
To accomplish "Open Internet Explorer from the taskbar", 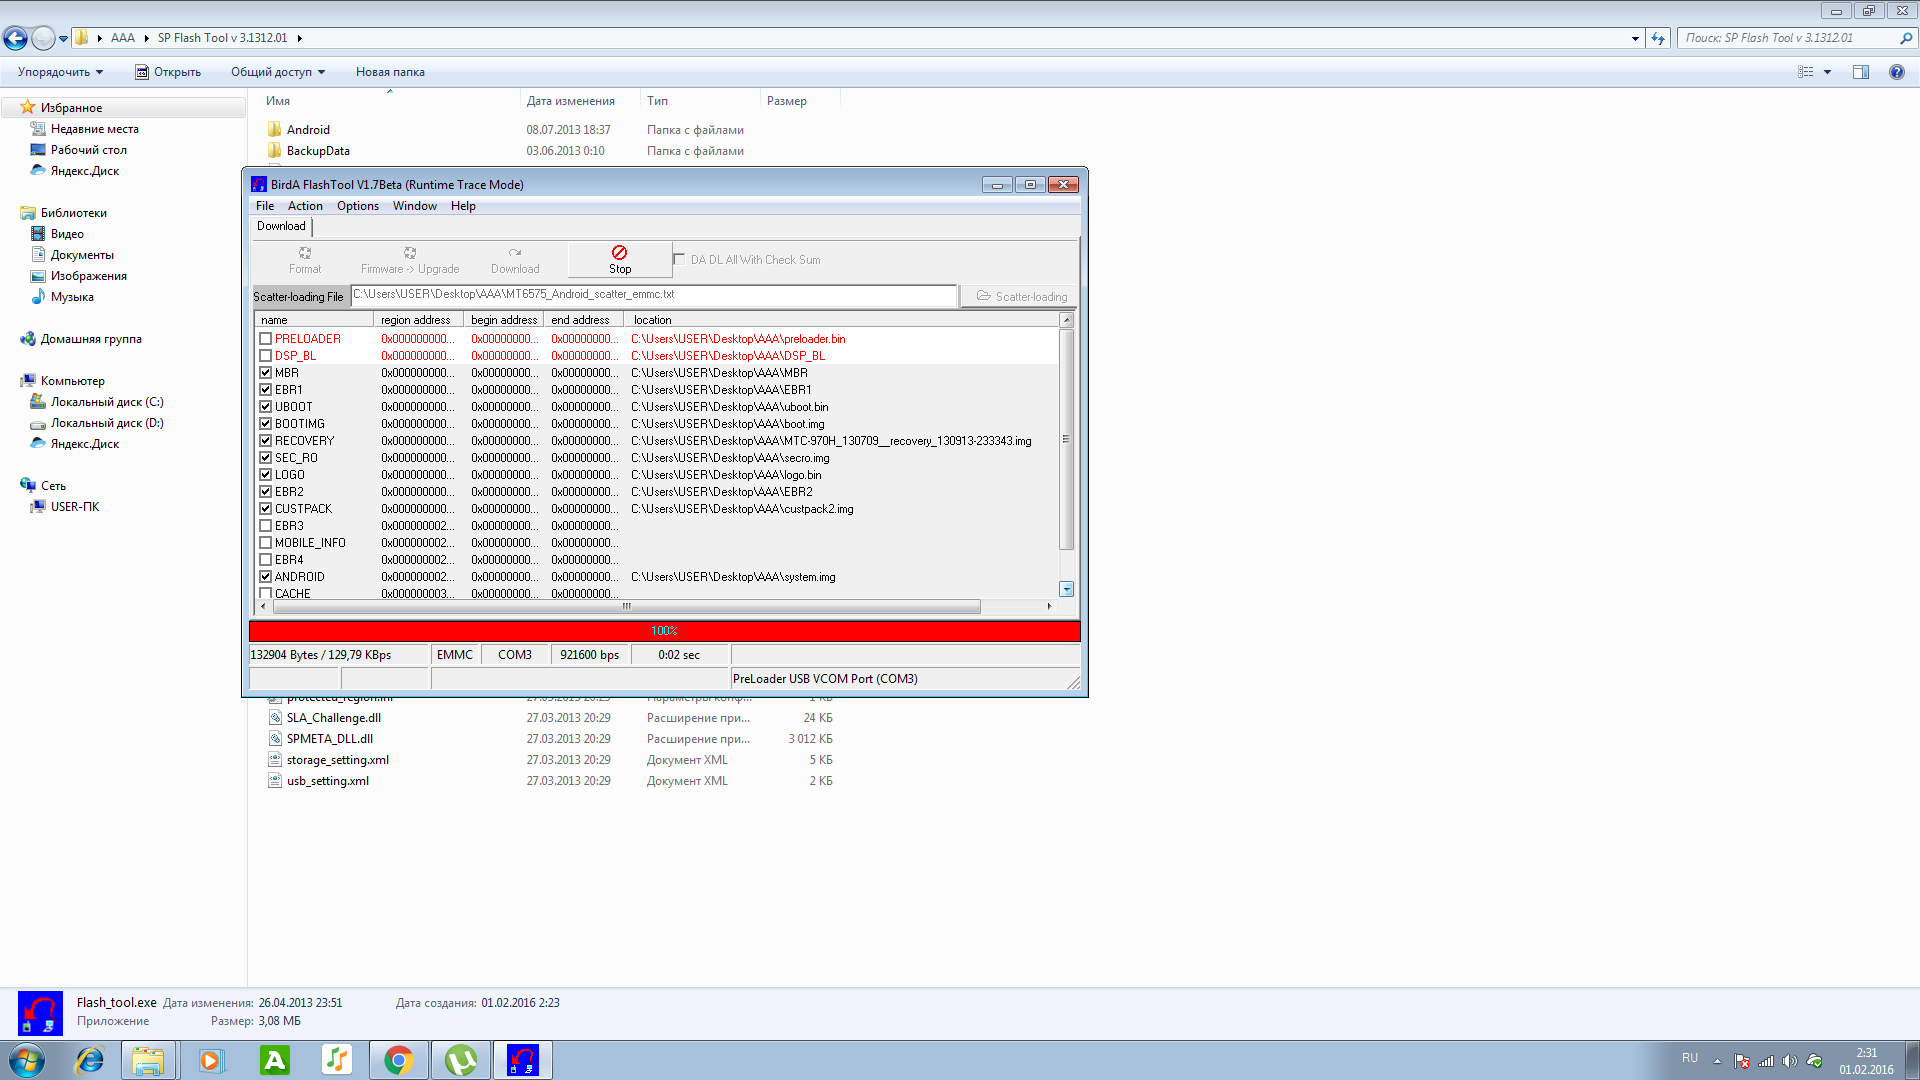I will [89, 1060].
